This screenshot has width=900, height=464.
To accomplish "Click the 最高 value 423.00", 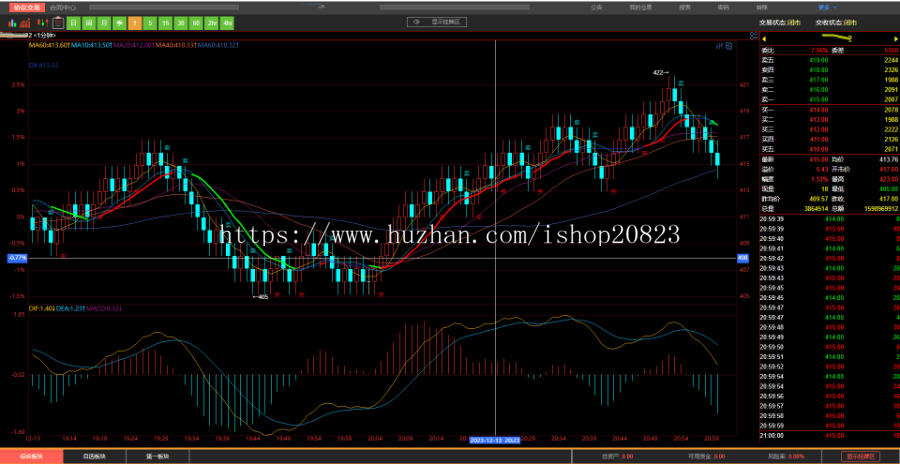I will click(888, 179).
